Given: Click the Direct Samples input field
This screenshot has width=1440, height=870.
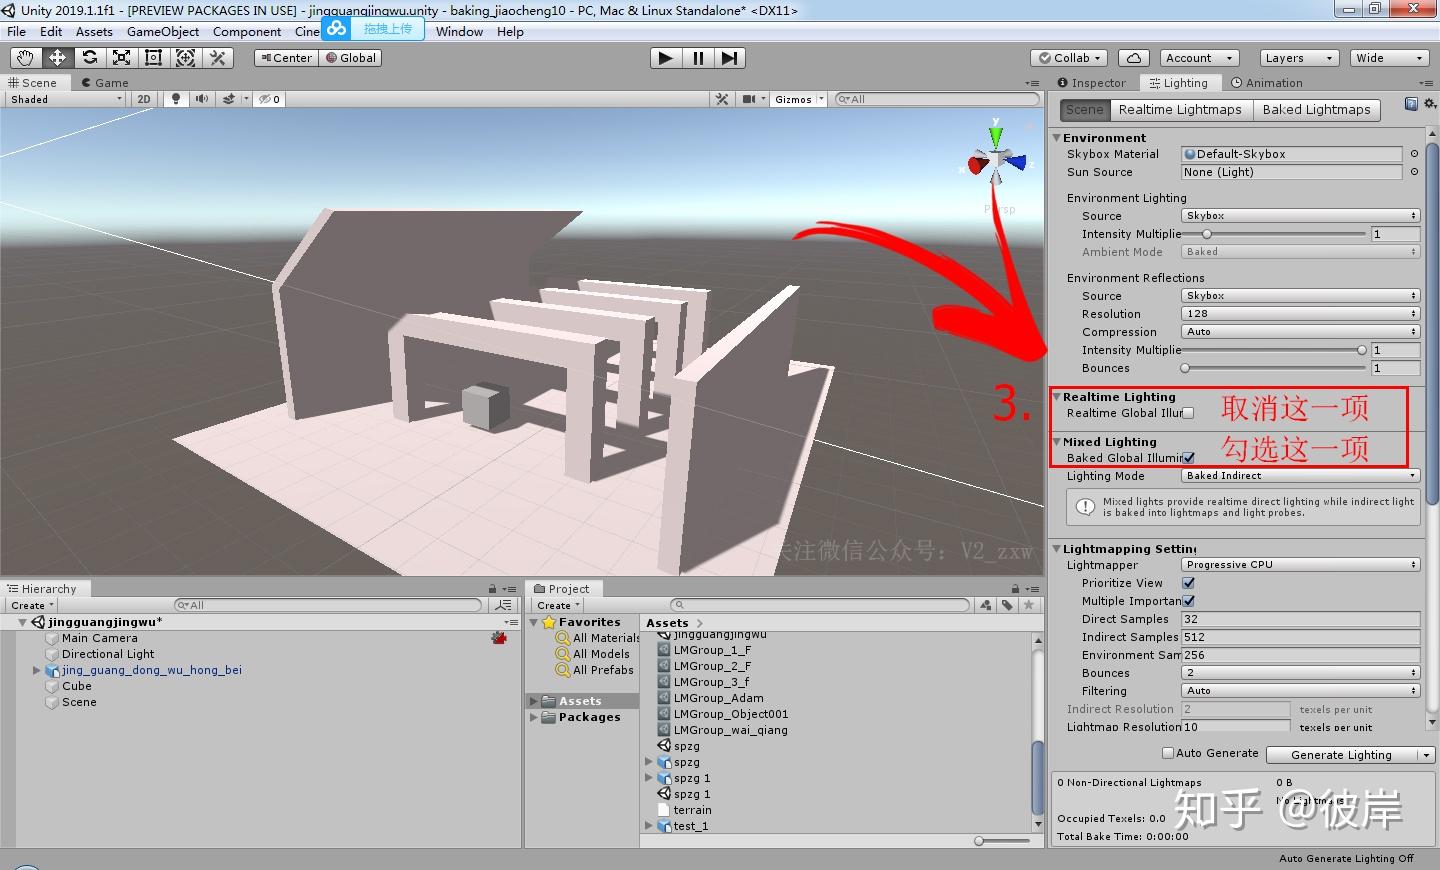Looking at the screenshot, I should [x=1301, y=619].
